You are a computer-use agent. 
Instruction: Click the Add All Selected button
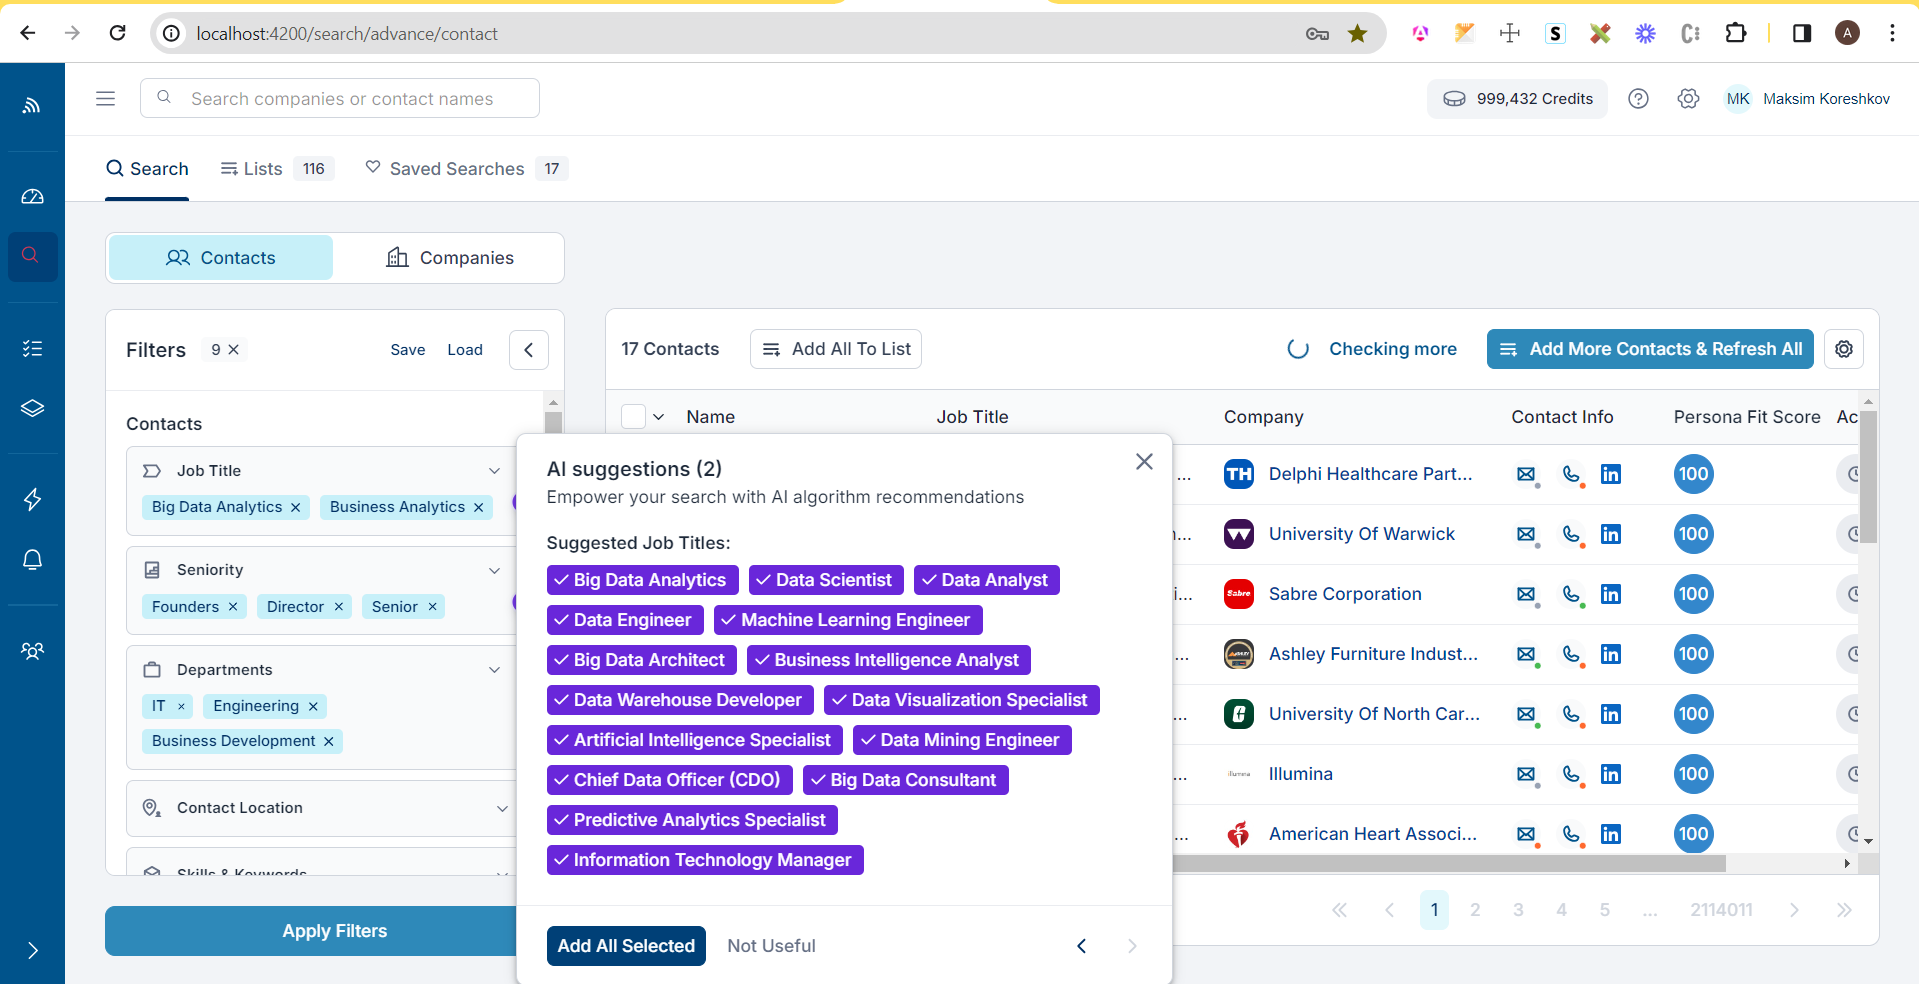pyautogui.click(x=625, y=945)
